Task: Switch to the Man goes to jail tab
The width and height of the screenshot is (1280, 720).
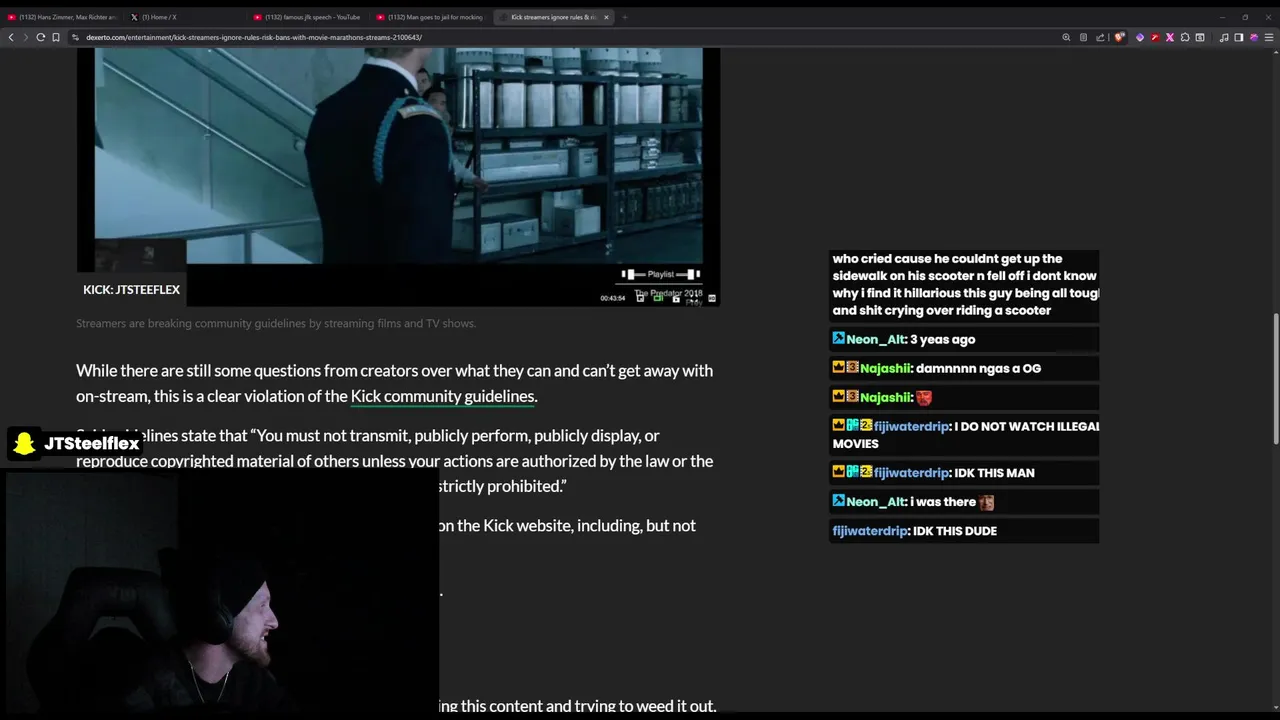Action: pos(431,17)
